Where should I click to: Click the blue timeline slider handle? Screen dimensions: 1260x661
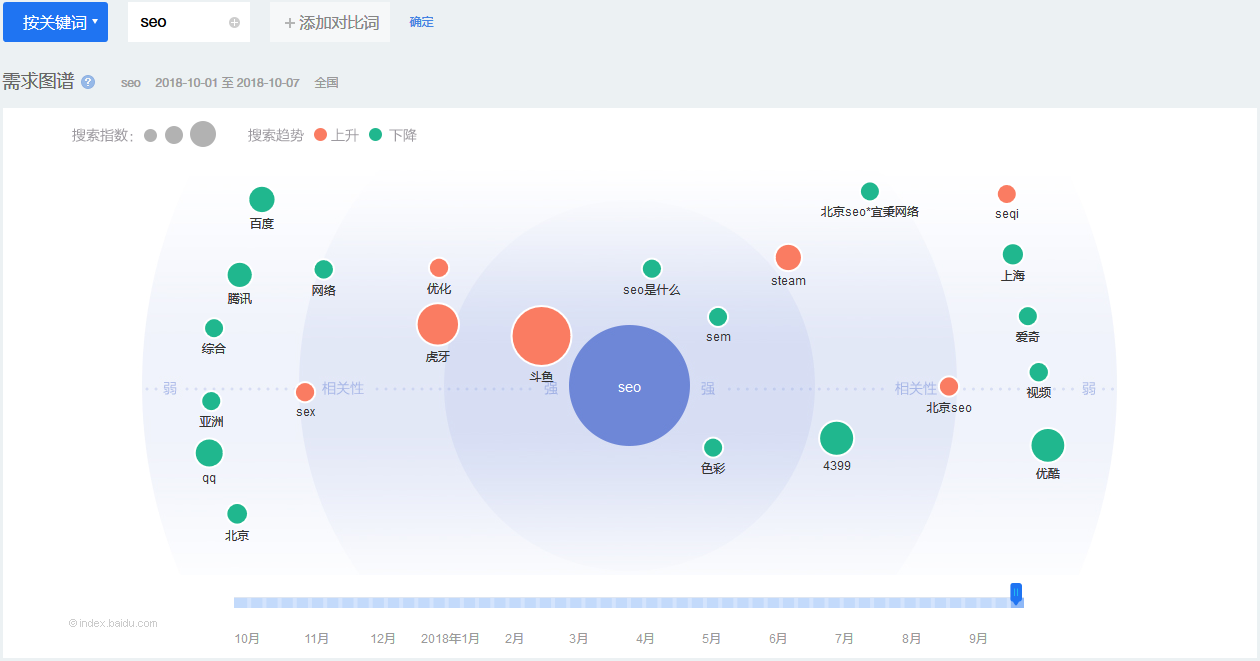click(x=1016, y=594)
